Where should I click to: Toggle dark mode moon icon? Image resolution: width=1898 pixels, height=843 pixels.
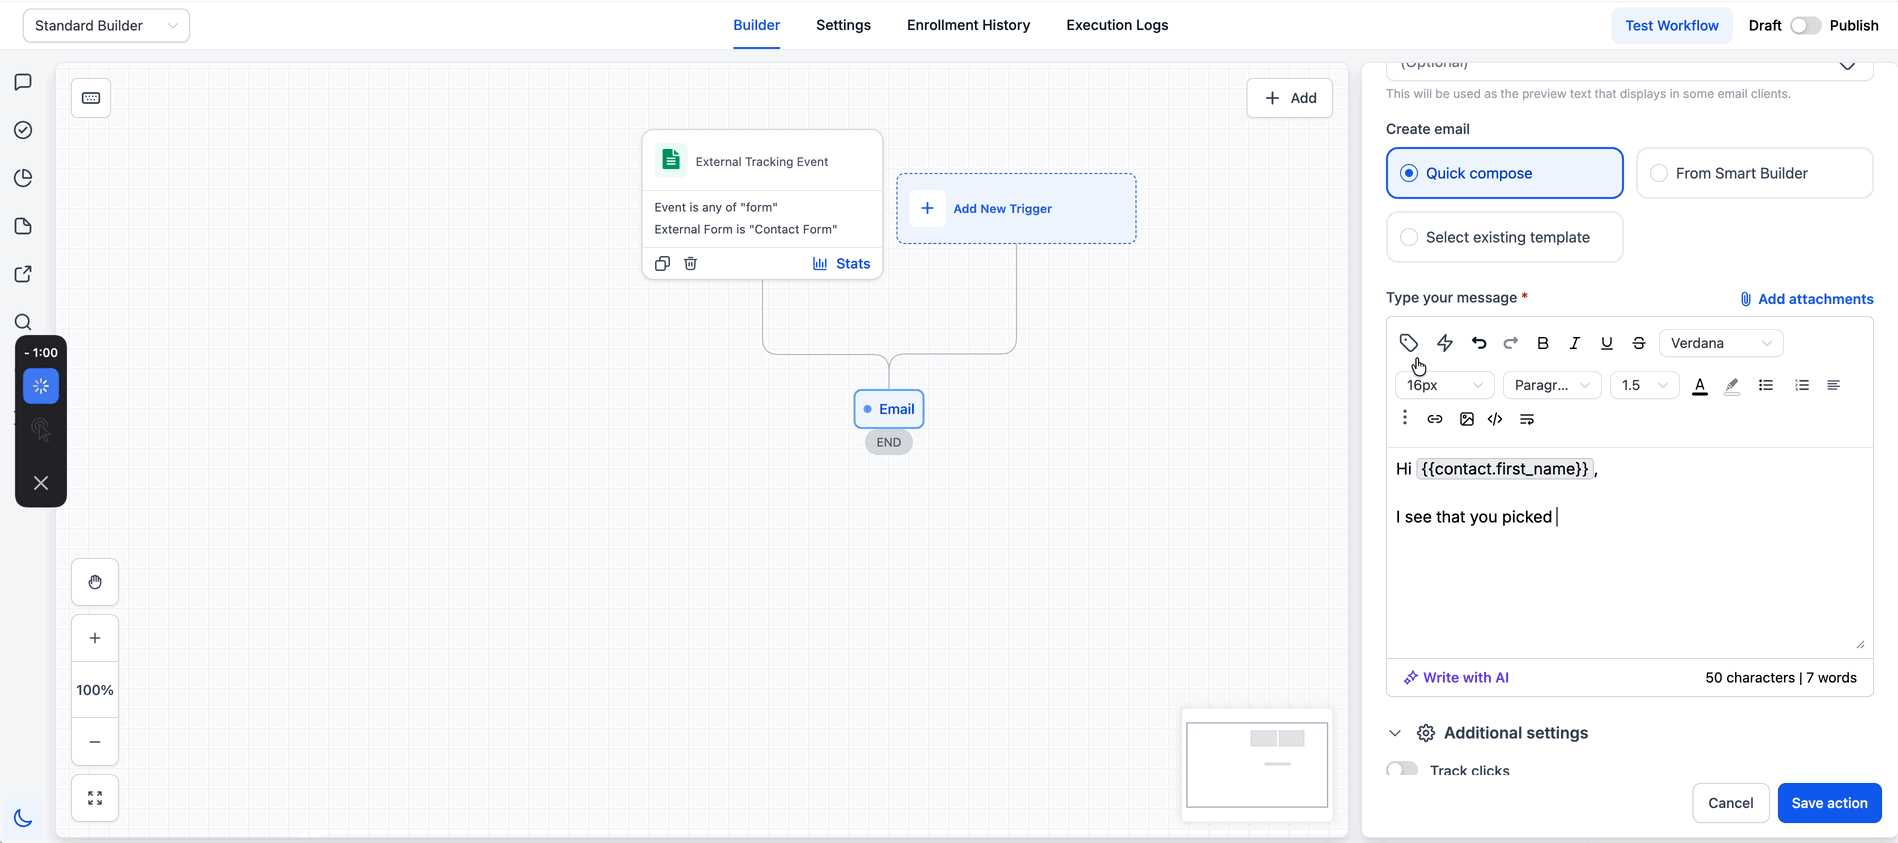(x=23, y=818)
